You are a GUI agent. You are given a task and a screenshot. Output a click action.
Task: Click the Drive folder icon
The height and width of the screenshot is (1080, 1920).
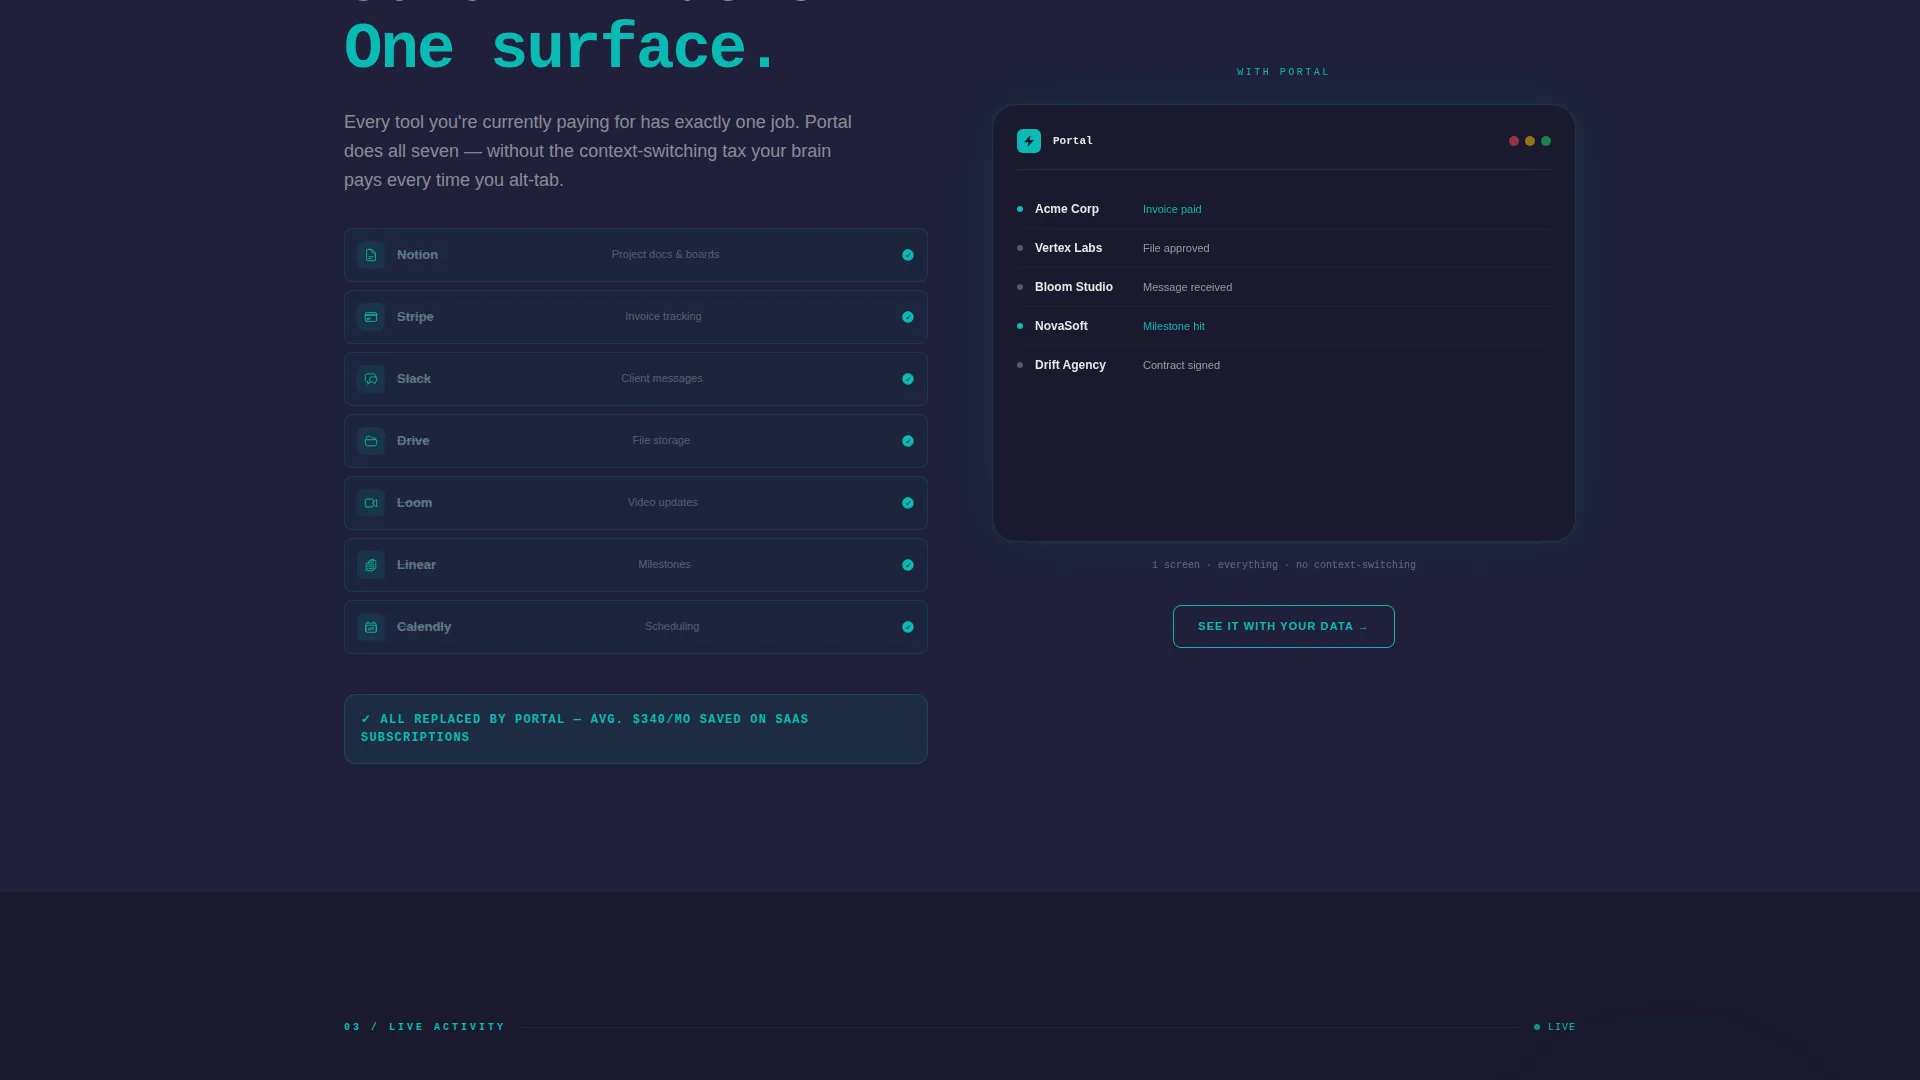tap(371, 441)
